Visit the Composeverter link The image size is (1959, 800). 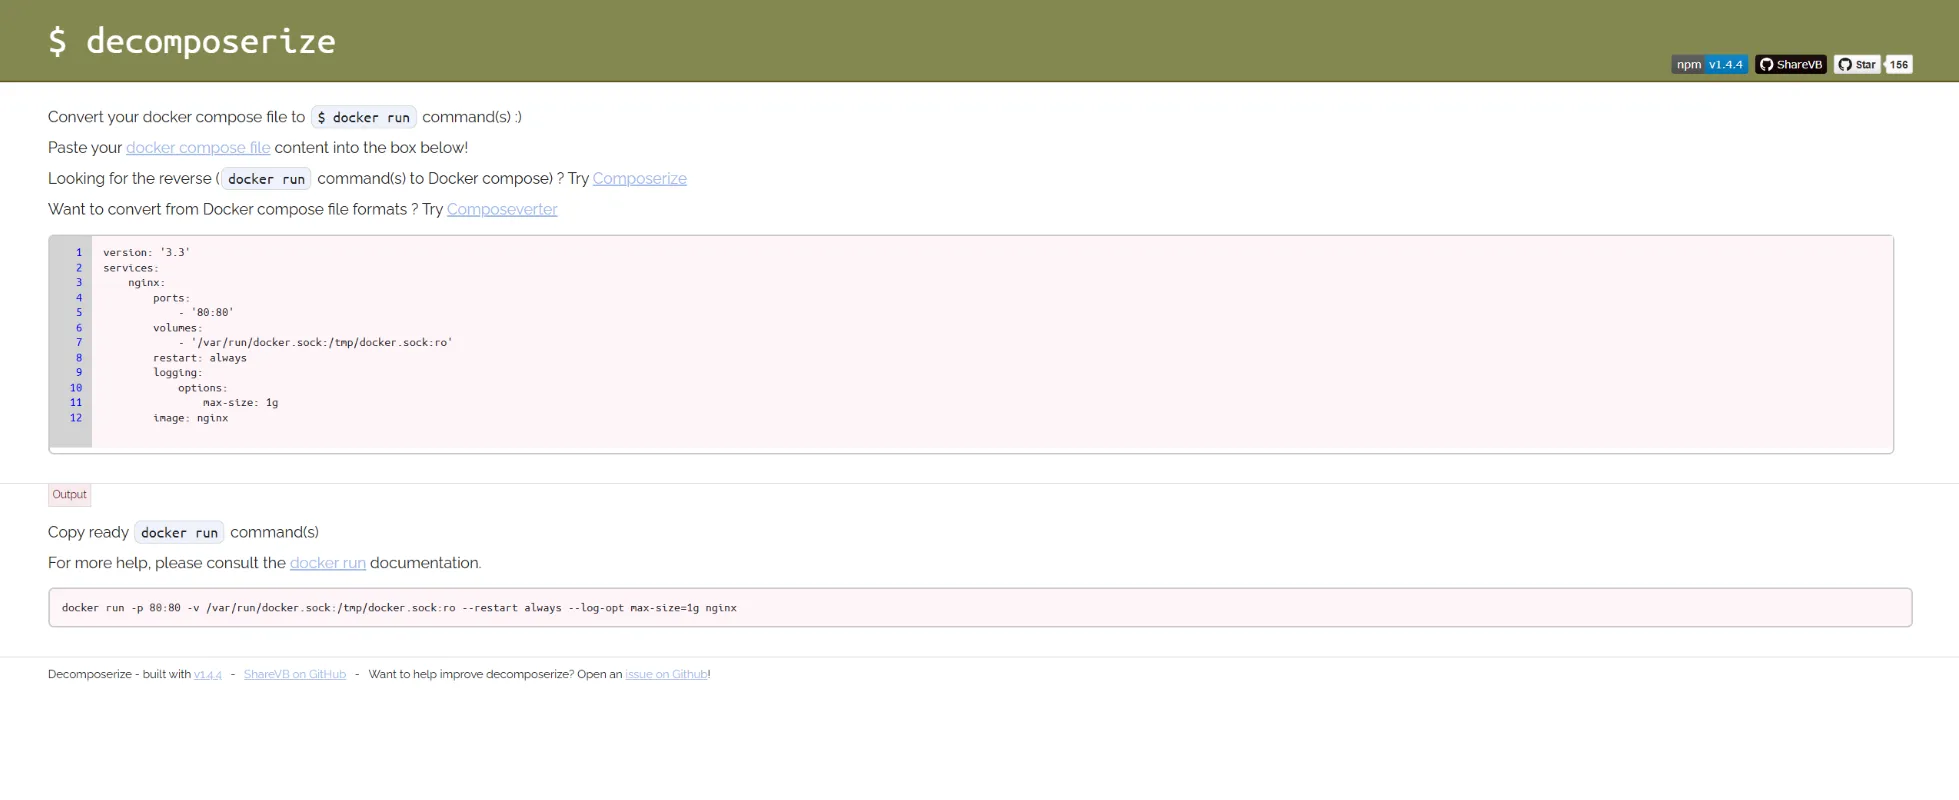click(502, 210)
